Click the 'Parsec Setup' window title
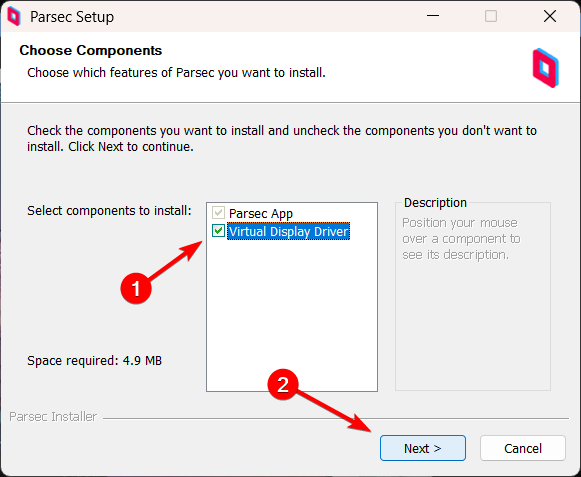This screenshot has height=477, width=581. point(72,17)
